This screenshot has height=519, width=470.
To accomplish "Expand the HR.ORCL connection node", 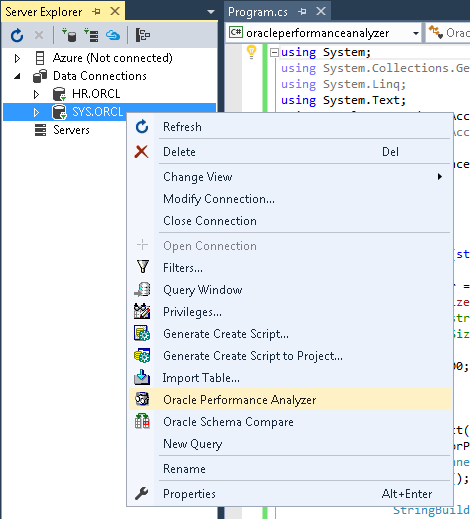I will [36, 94].
